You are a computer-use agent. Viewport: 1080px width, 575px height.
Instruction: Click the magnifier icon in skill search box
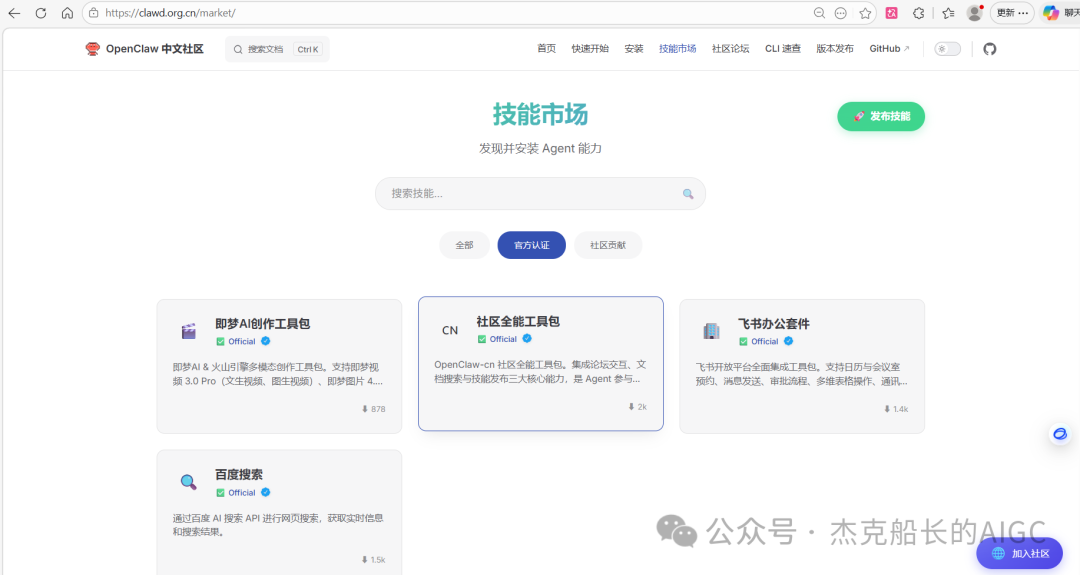click(x=687, y=194)
